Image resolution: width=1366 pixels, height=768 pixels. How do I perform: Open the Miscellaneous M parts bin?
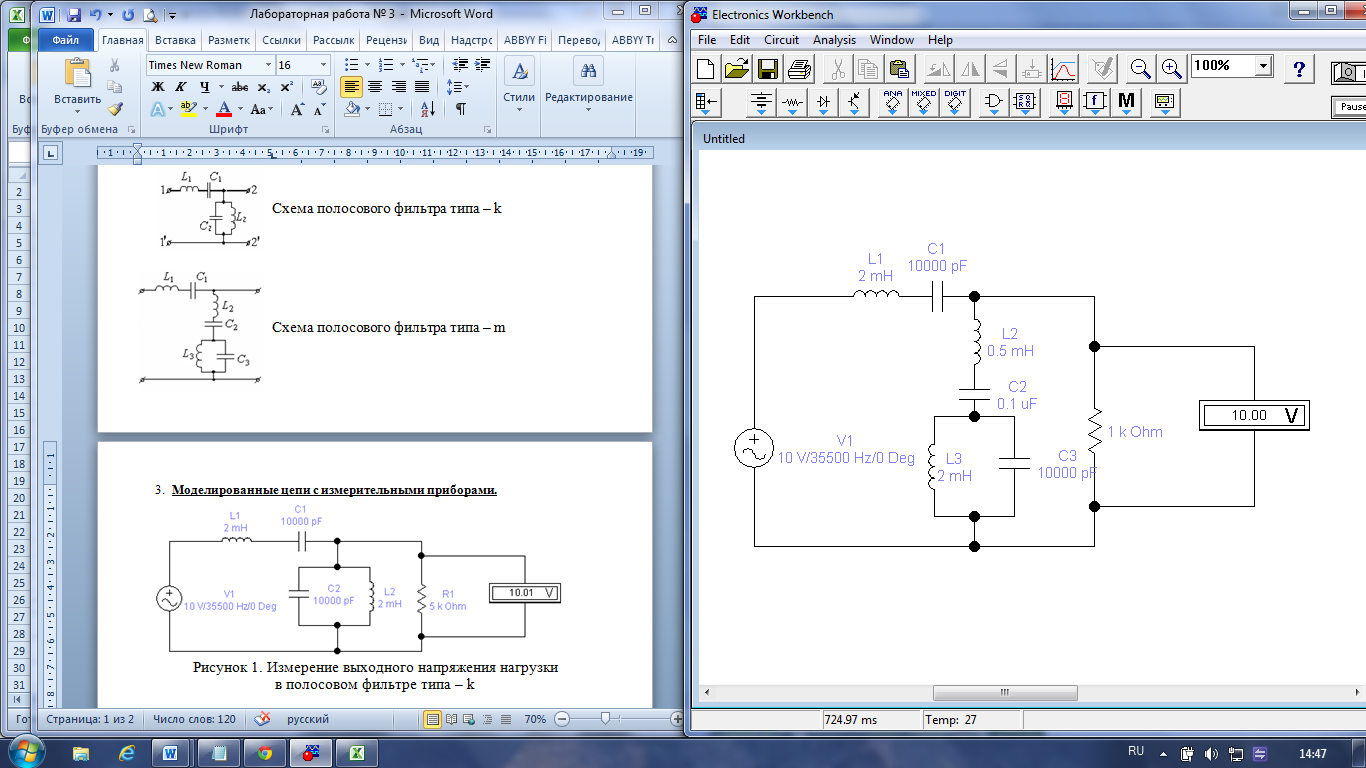point(1127,102)
